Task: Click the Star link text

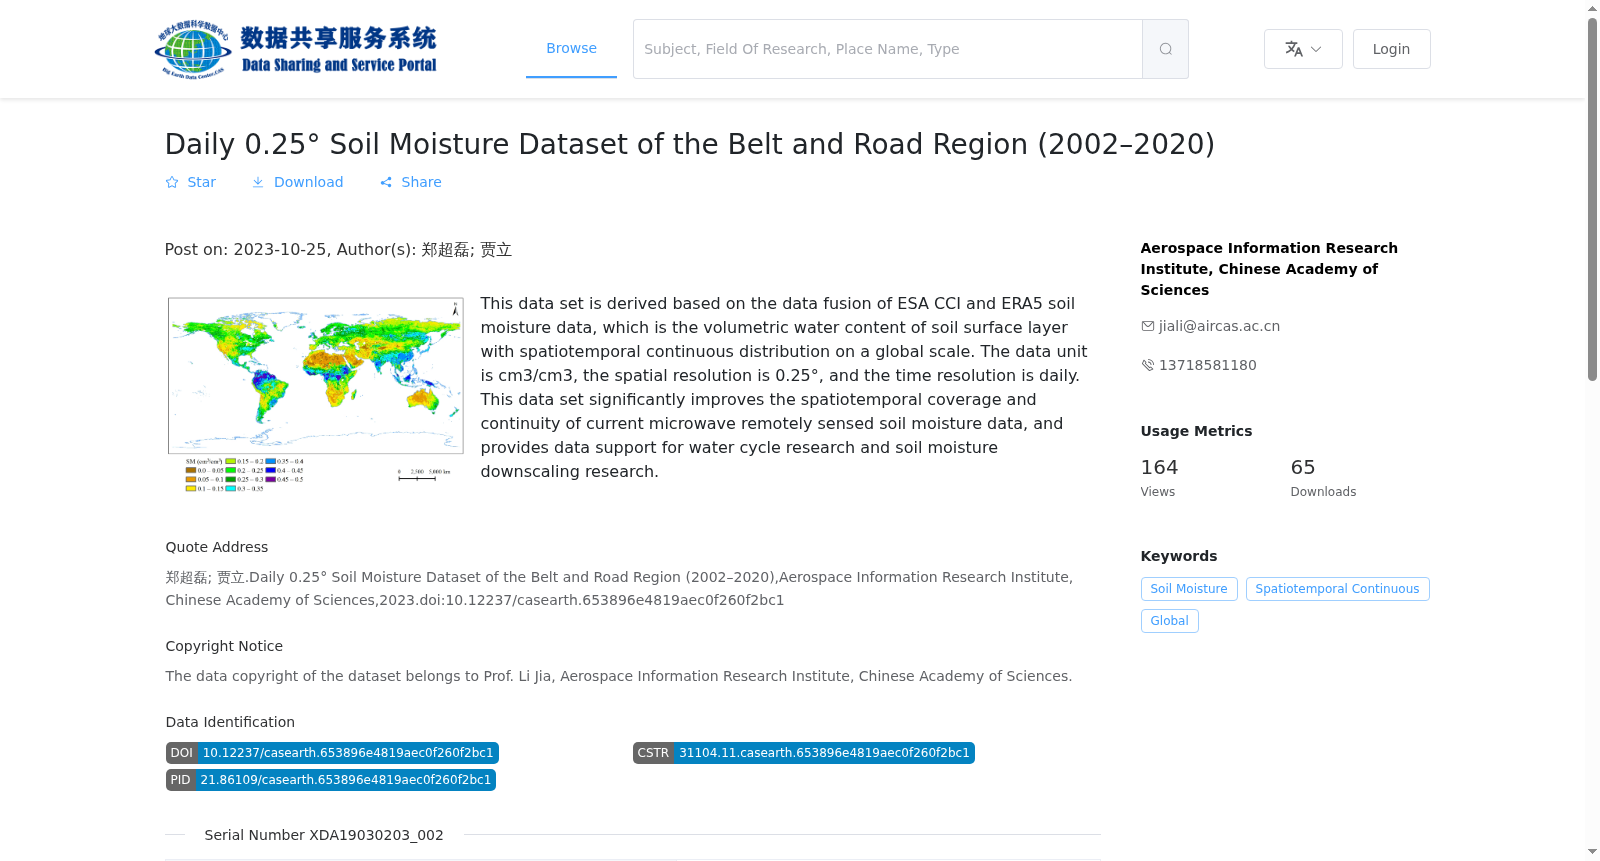Action: [201, 182]
